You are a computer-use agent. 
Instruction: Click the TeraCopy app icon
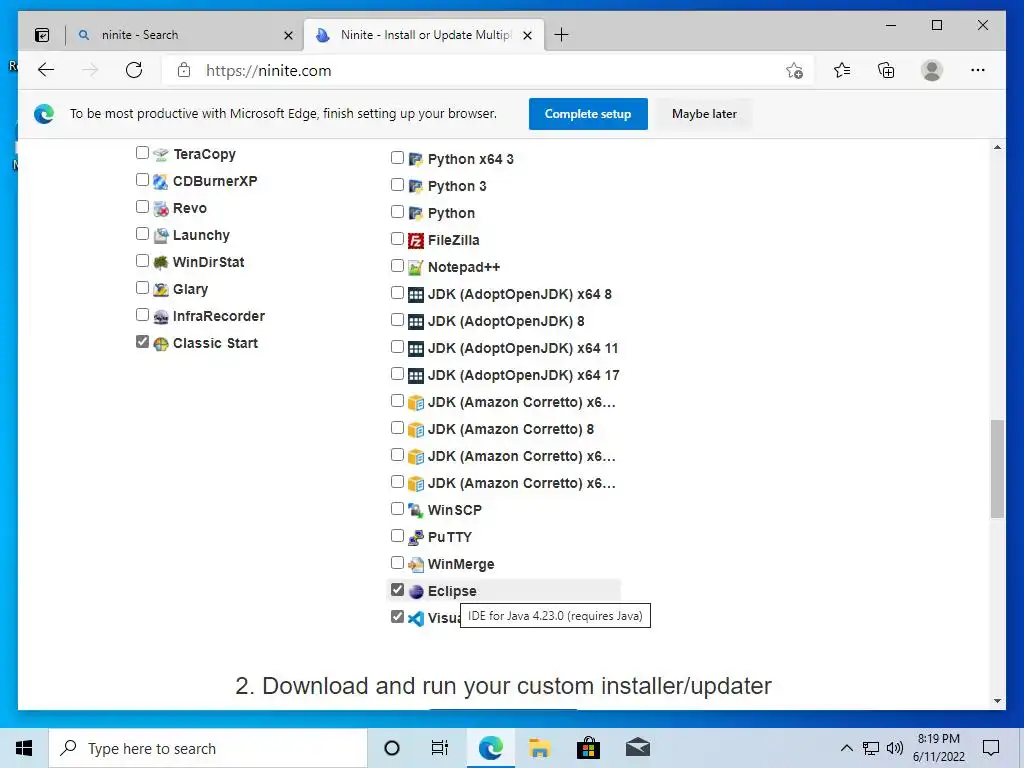161,154
